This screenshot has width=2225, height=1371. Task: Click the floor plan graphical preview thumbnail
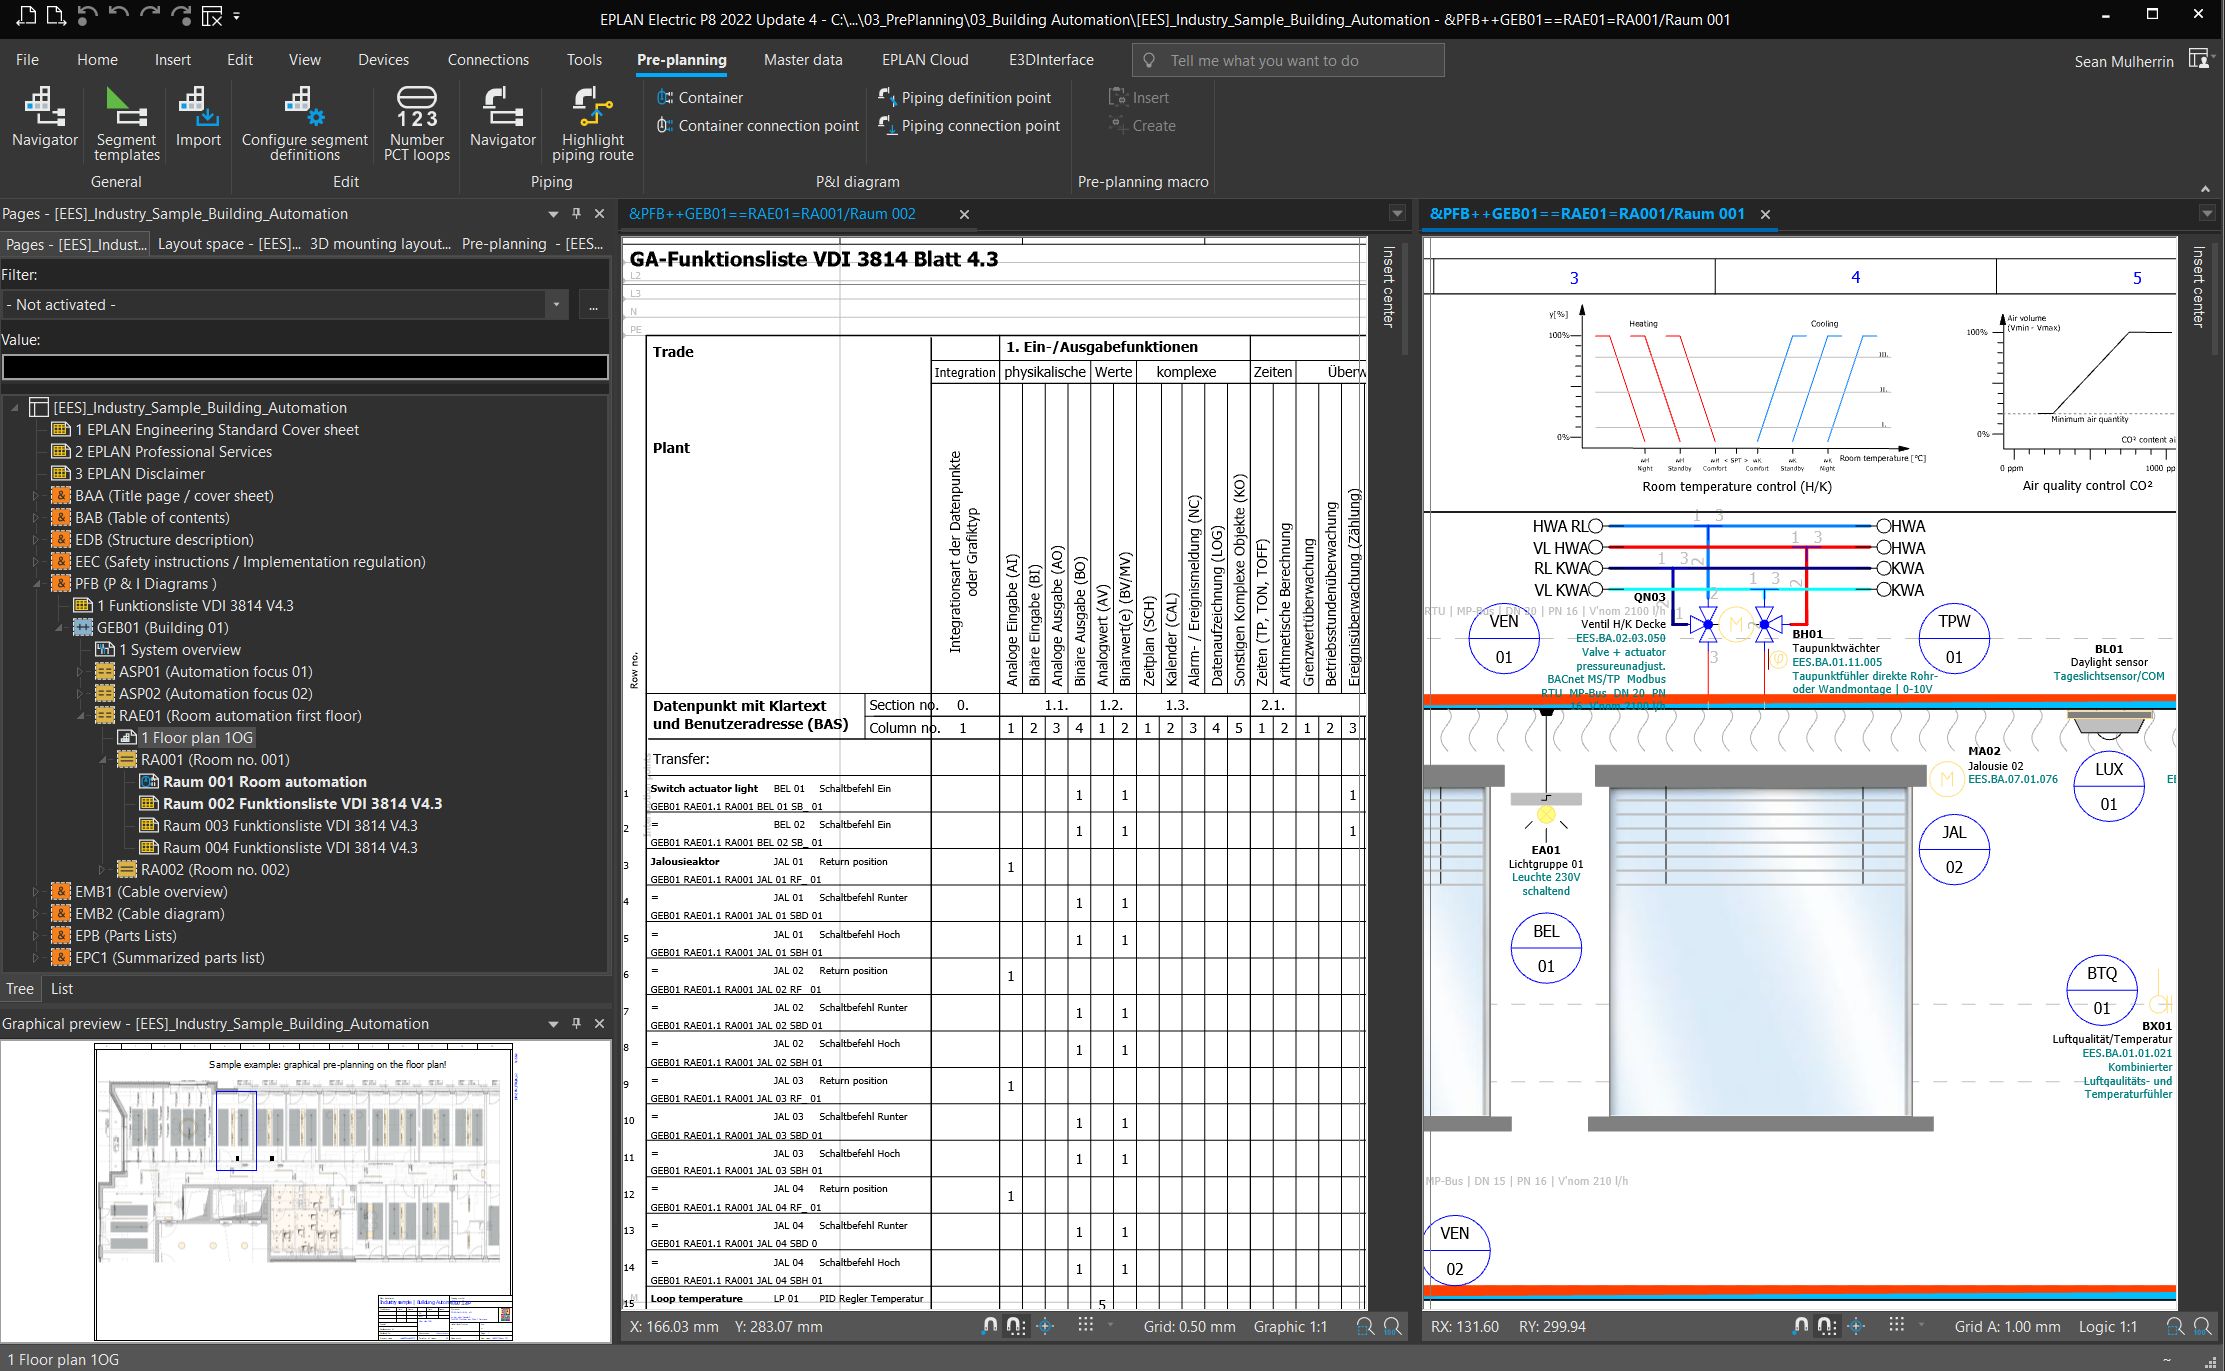[x=304, y=1190]
